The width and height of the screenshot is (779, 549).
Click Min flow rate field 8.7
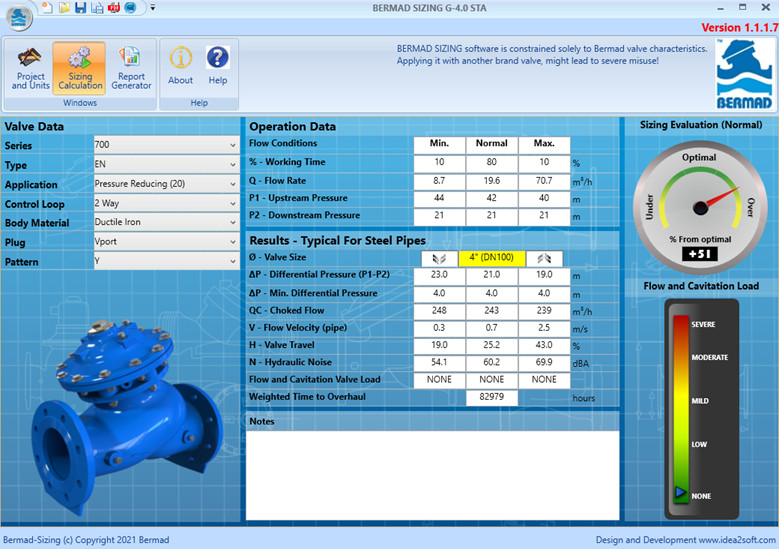439,181
